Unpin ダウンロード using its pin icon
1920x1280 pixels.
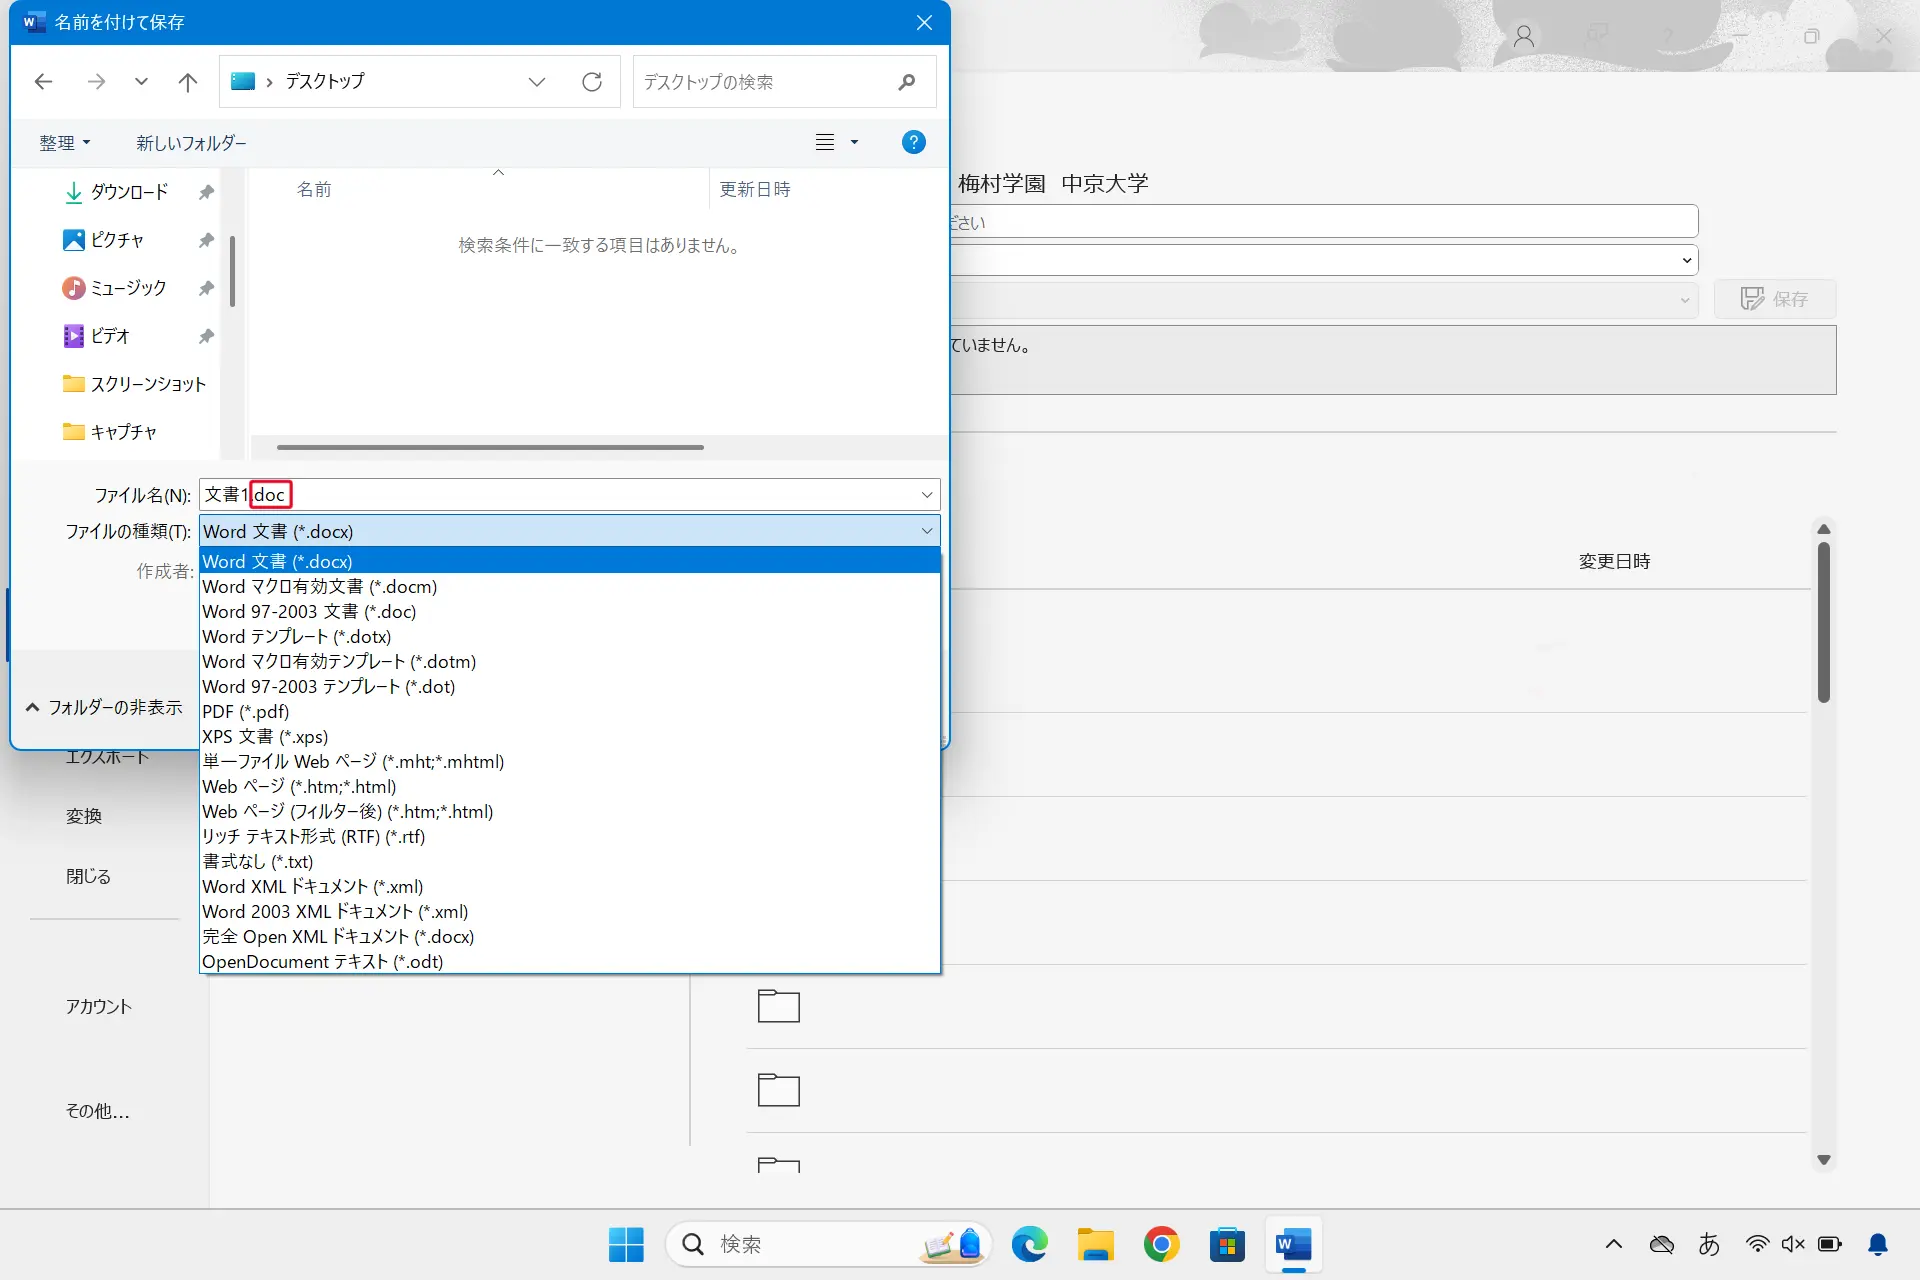(x=206, y=192)
